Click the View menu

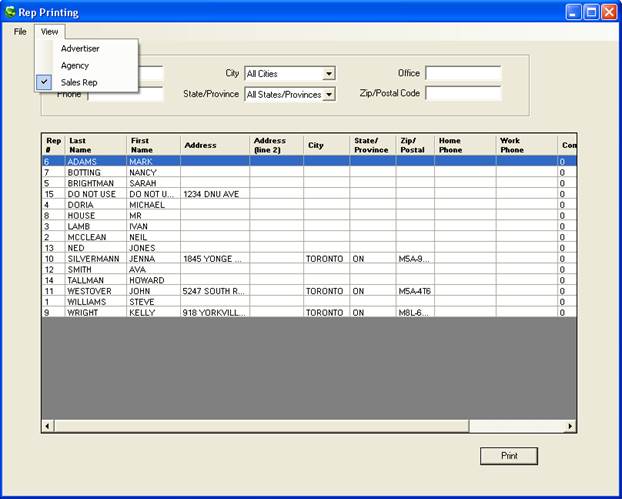(x=49, y=32)
